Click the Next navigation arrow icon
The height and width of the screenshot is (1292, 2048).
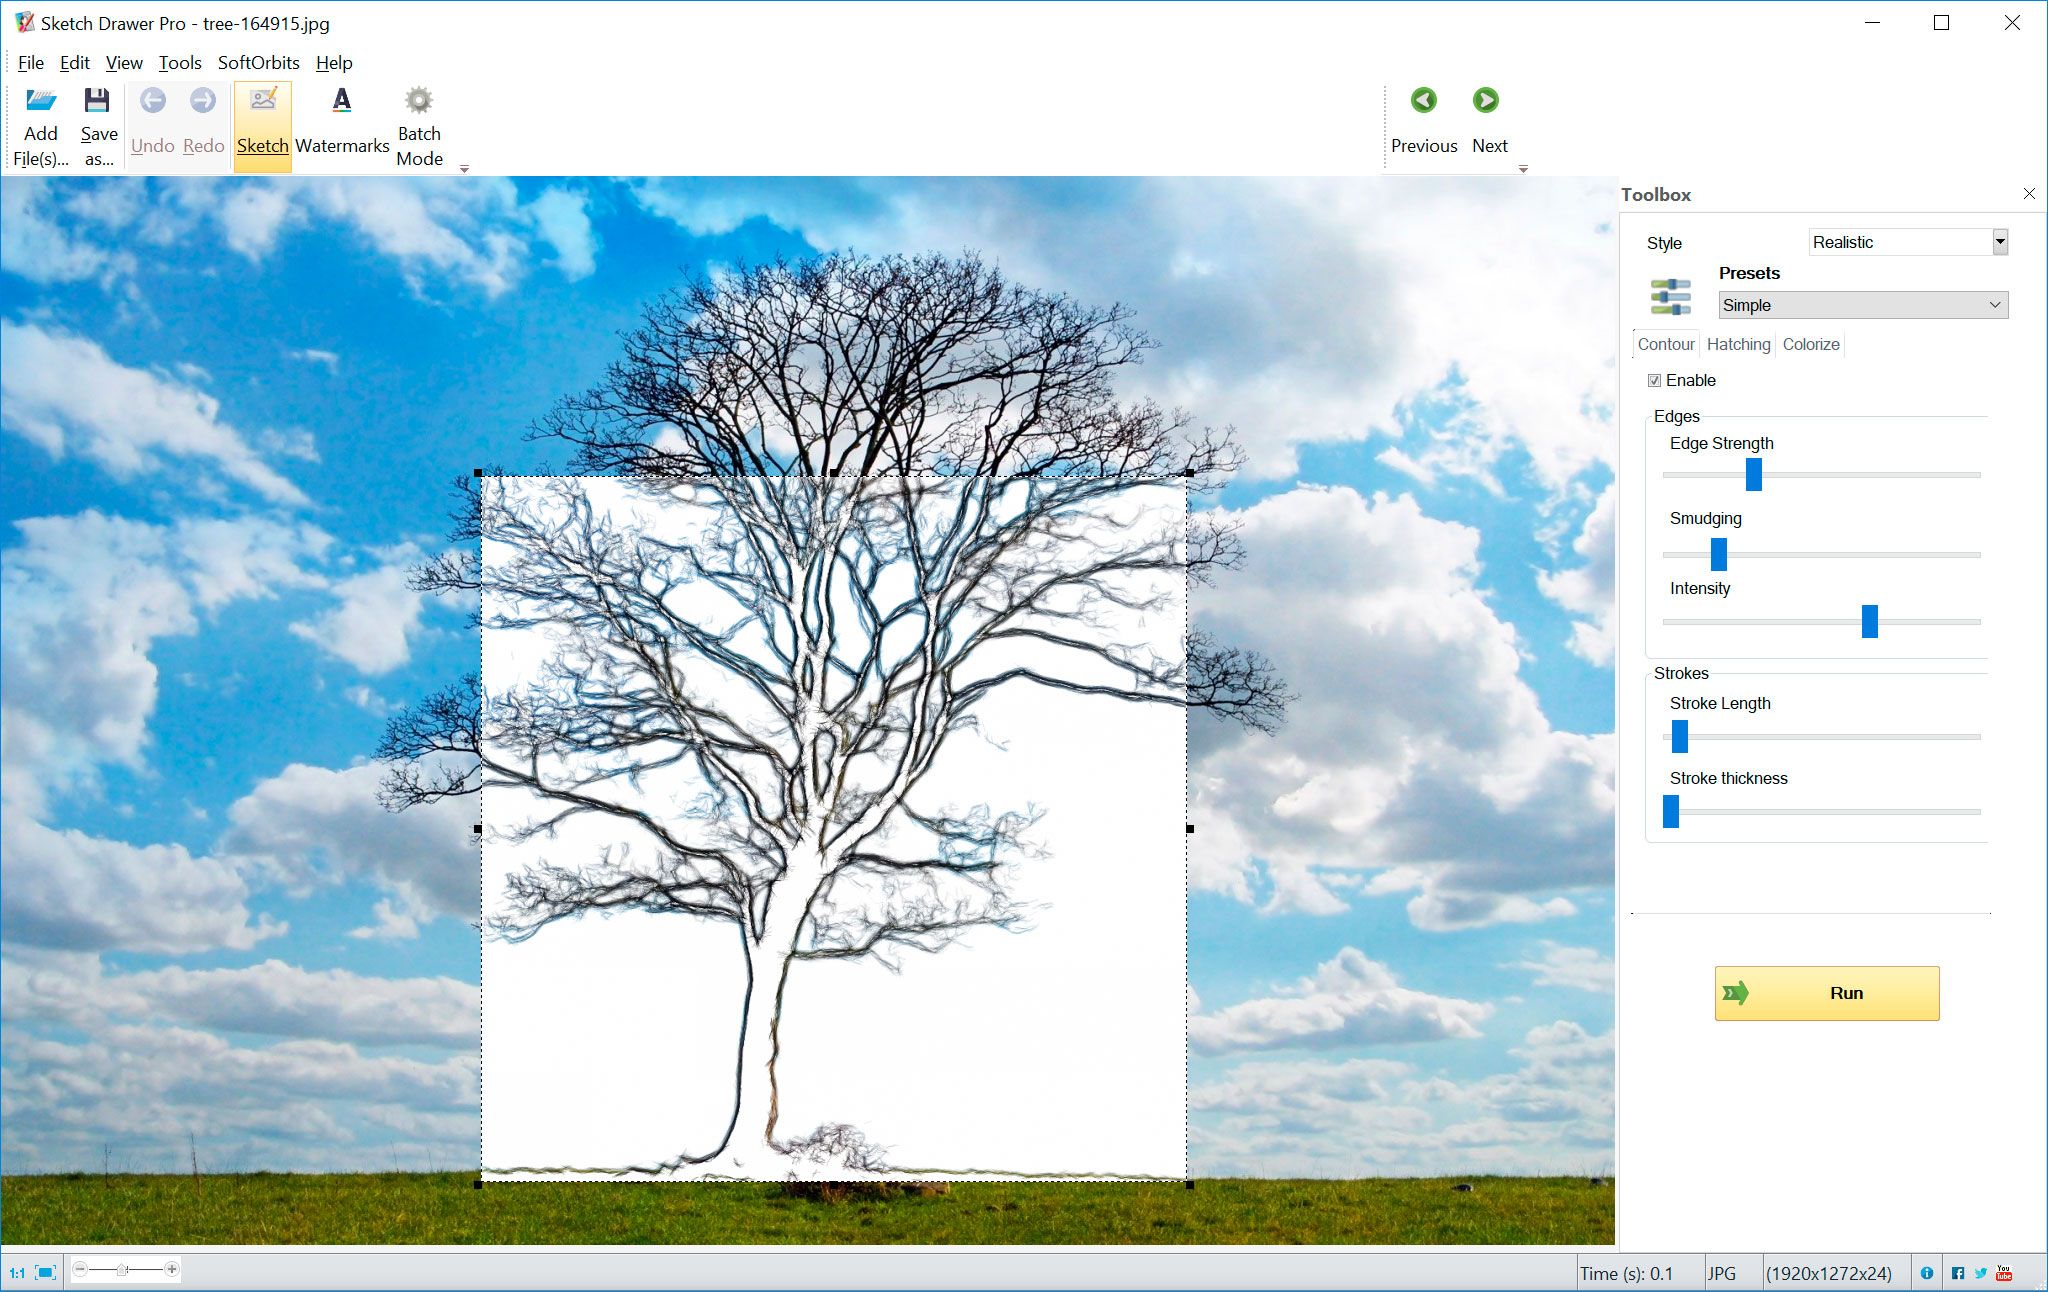click(x=1485, y=101)
